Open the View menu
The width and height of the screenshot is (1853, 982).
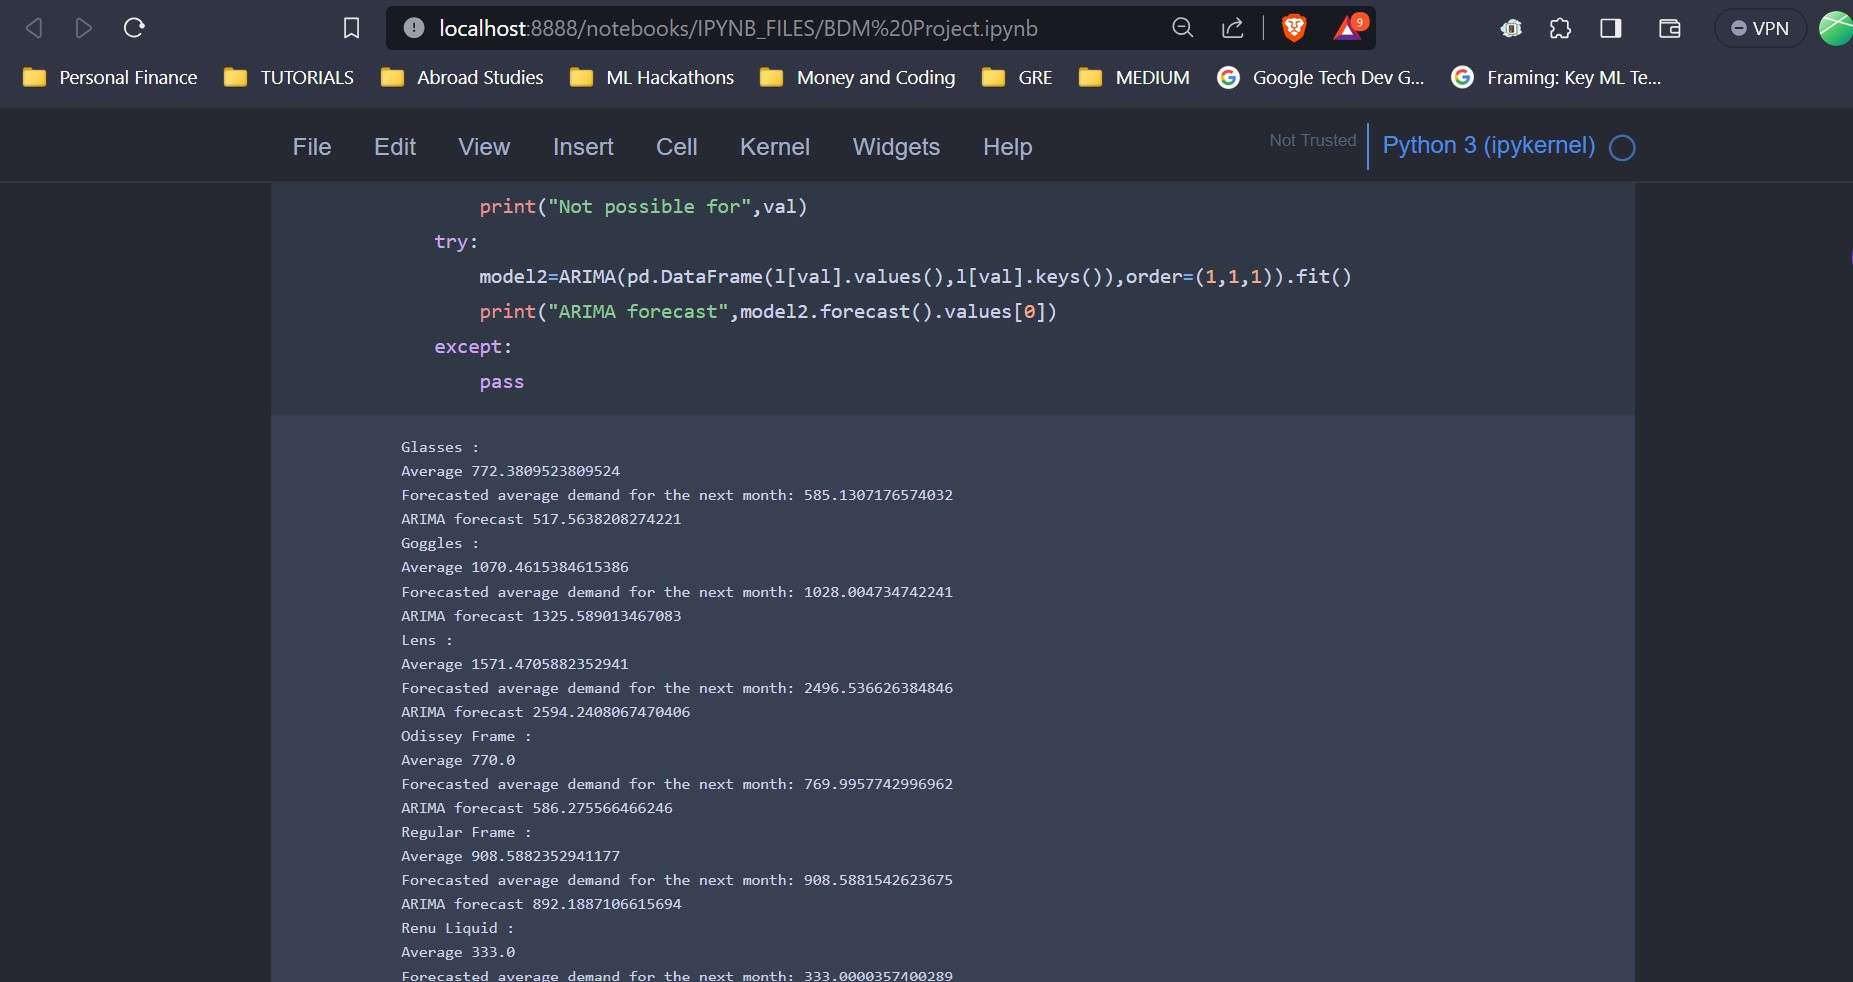pos(484,147)
